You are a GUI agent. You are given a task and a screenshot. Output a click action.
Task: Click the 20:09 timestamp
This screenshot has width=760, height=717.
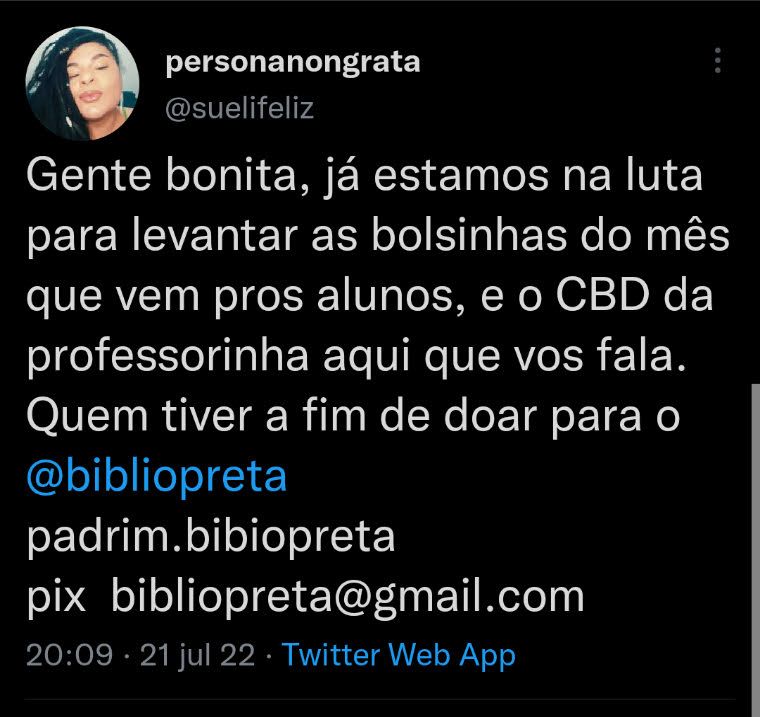coord(69,655)
